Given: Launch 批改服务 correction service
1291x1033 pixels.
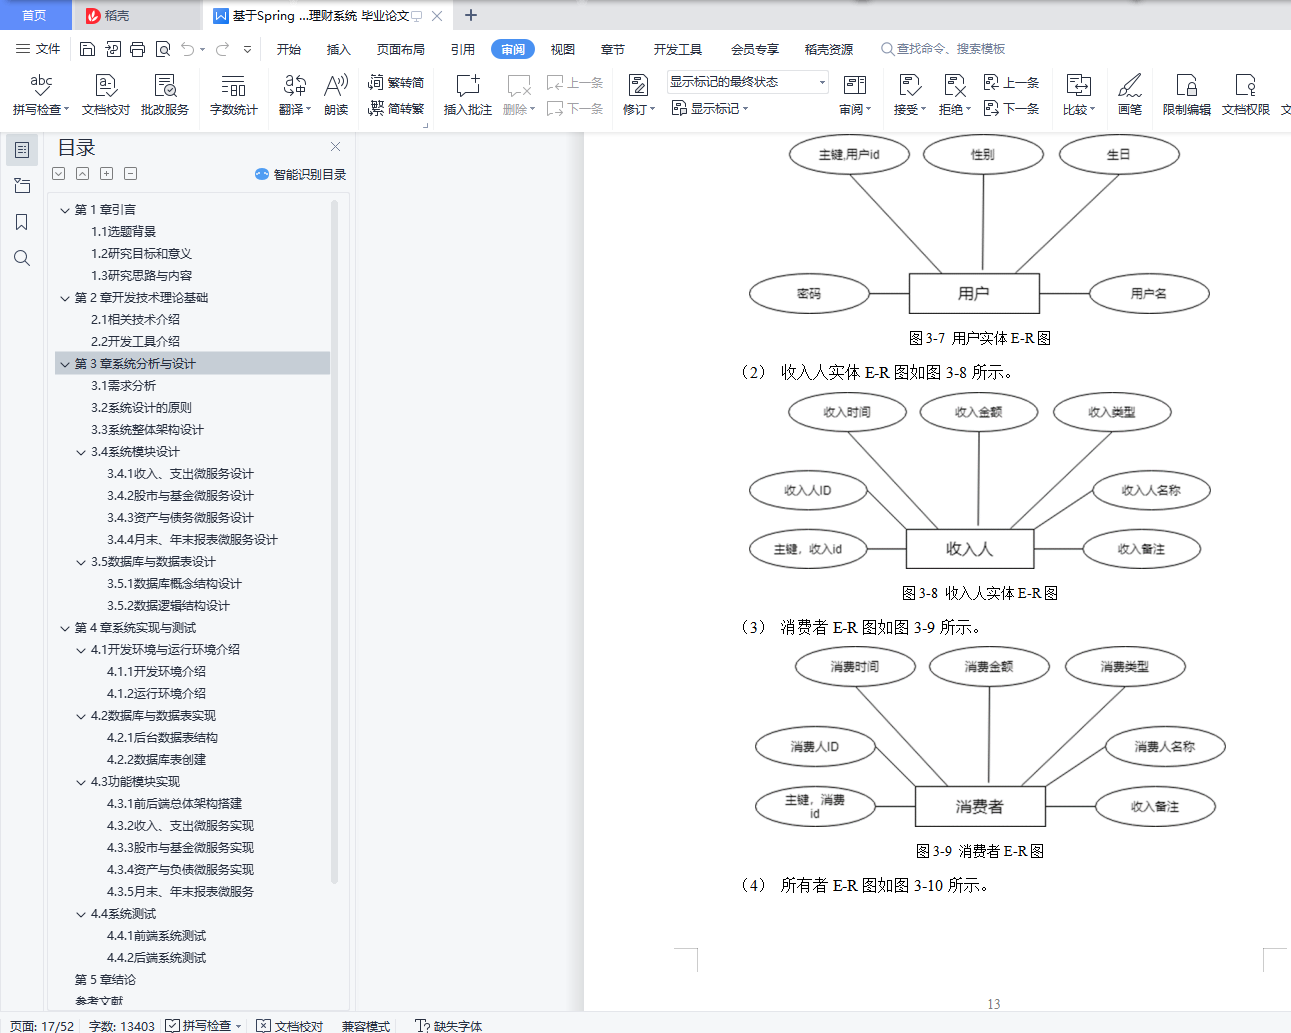Looking at the screenshot, I should (165, 95).
